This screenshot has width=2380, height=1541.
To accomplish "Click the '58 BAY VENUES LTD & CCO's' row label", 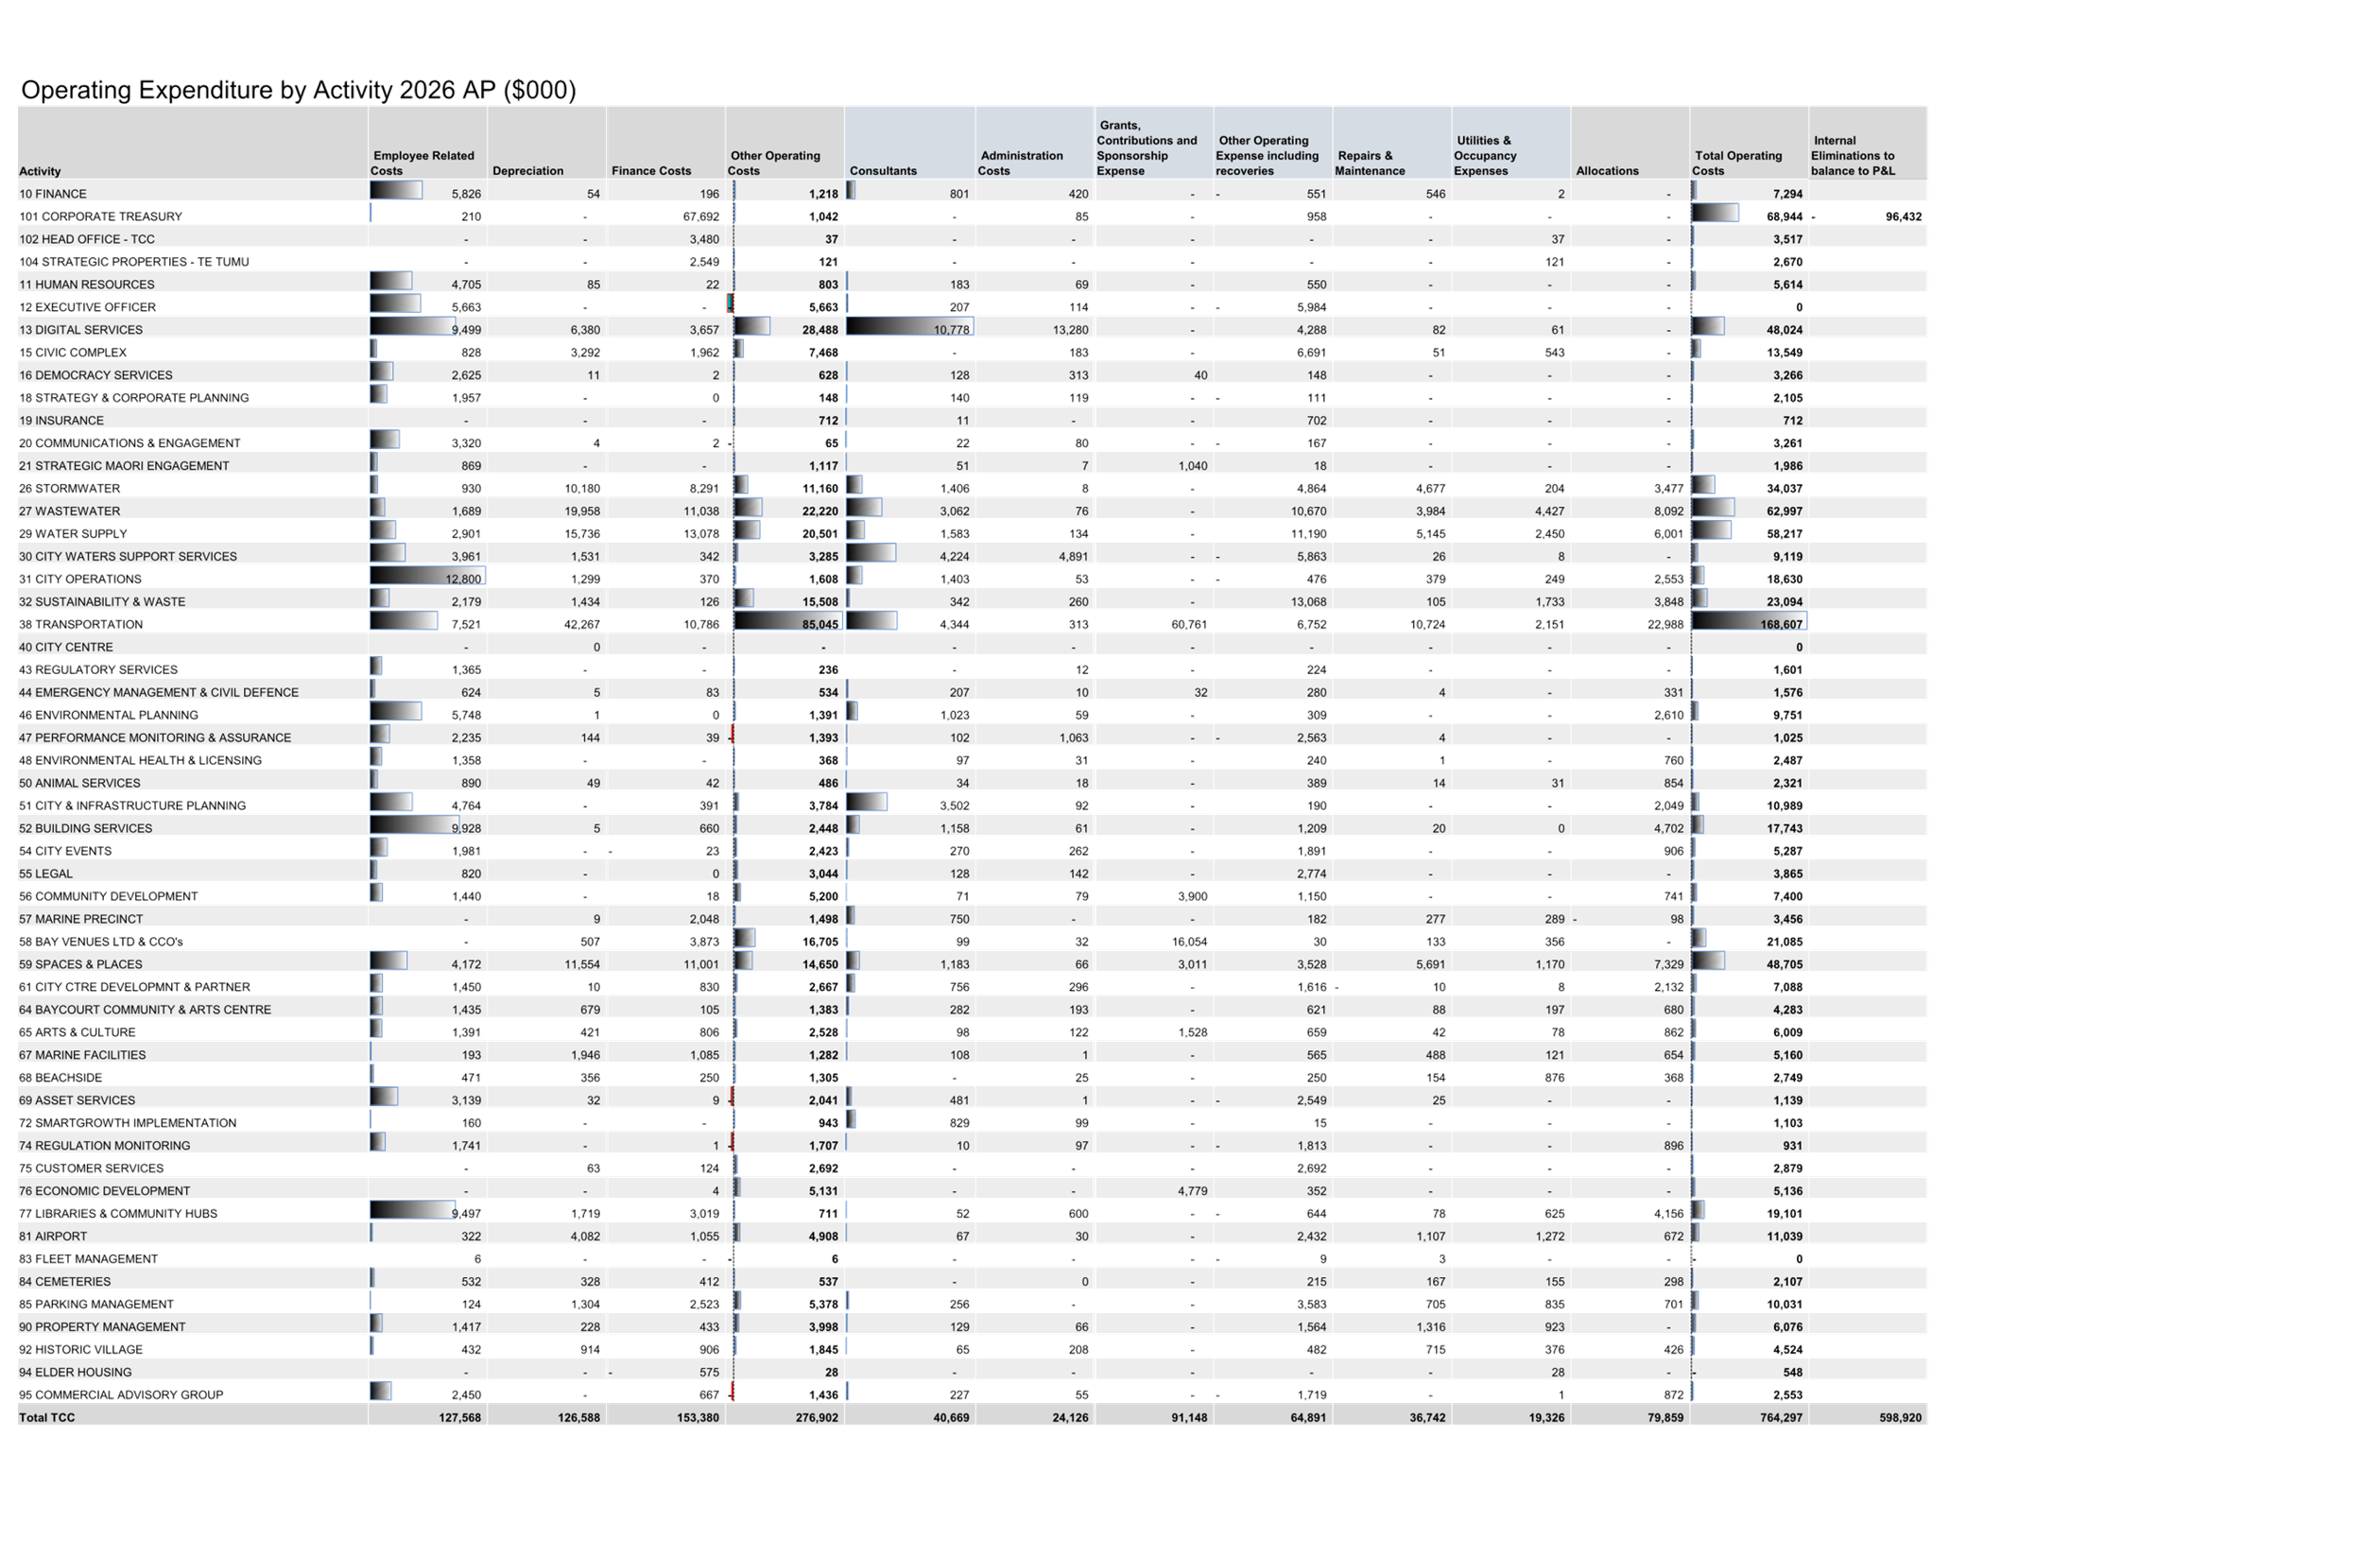I will [x=101, y=942].
